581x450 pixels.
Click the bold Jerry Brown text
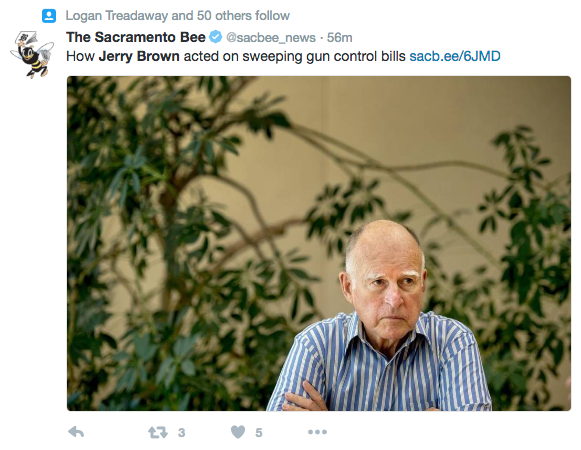click(139, 56)
